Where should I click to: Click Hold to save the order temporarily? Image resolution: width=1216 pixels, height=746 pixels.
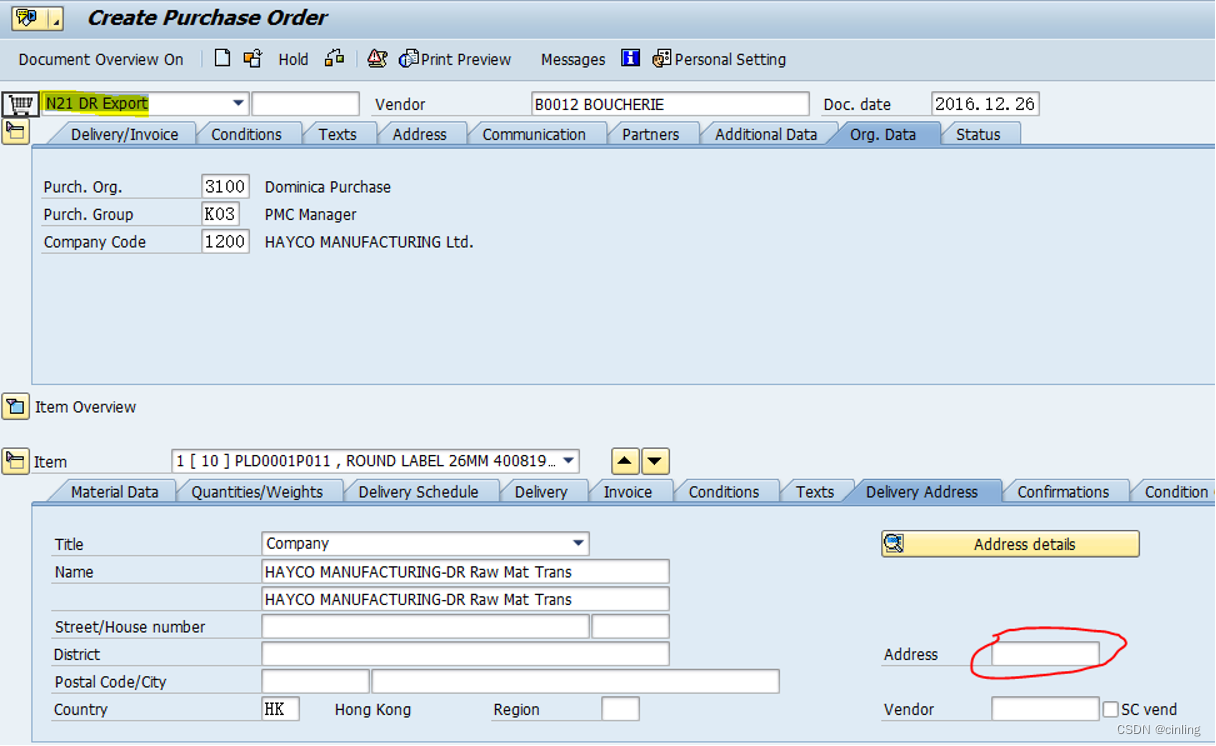click(x=293, y=59)
